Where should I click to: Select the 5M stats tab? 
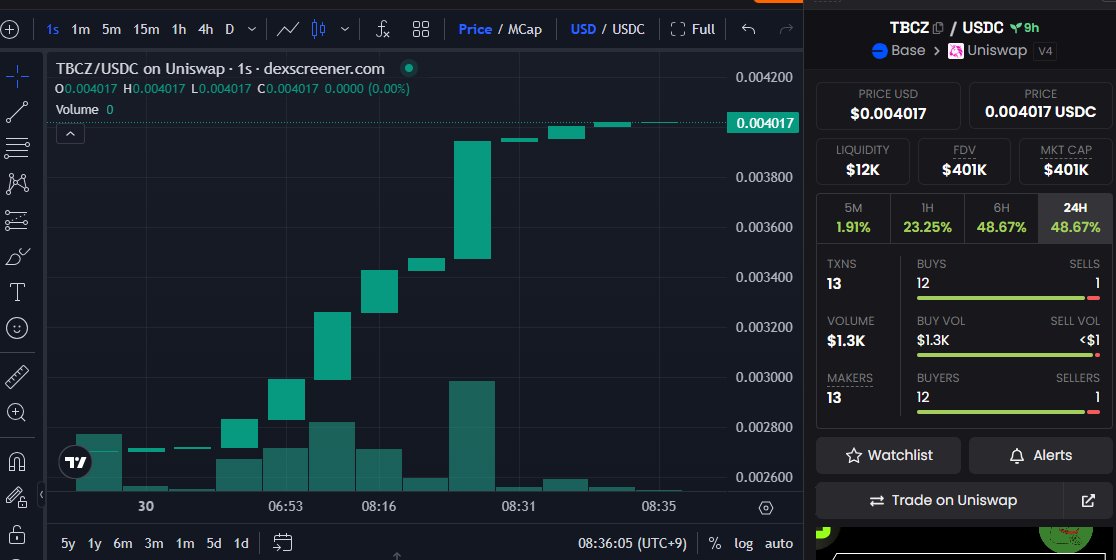[x=853, y=218]
